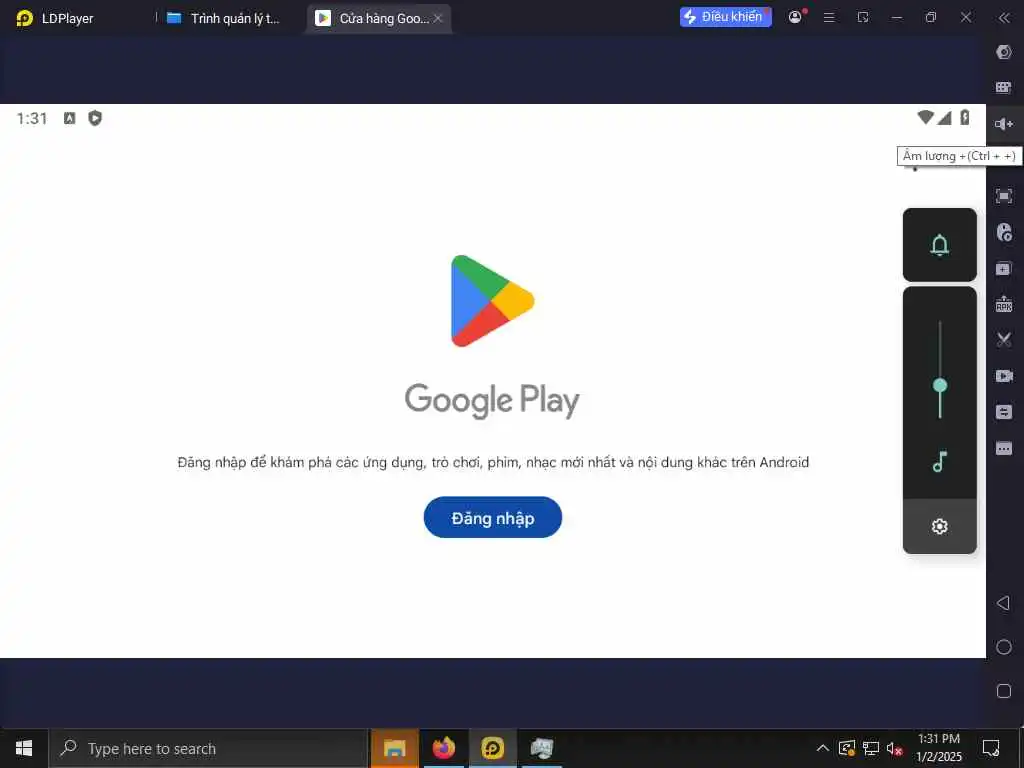
Task: Open File Explorer from taskbar
Action: tap(394, 748)
